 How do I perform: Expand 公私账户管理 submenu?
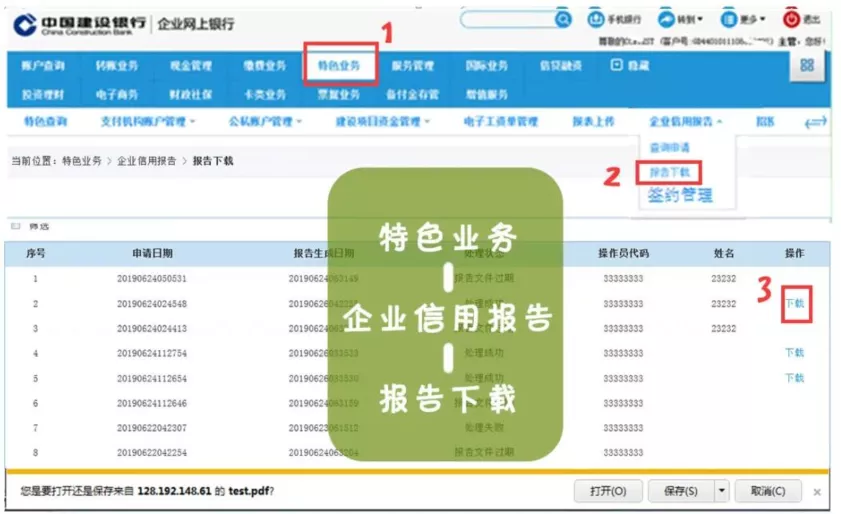coord(299,122)
